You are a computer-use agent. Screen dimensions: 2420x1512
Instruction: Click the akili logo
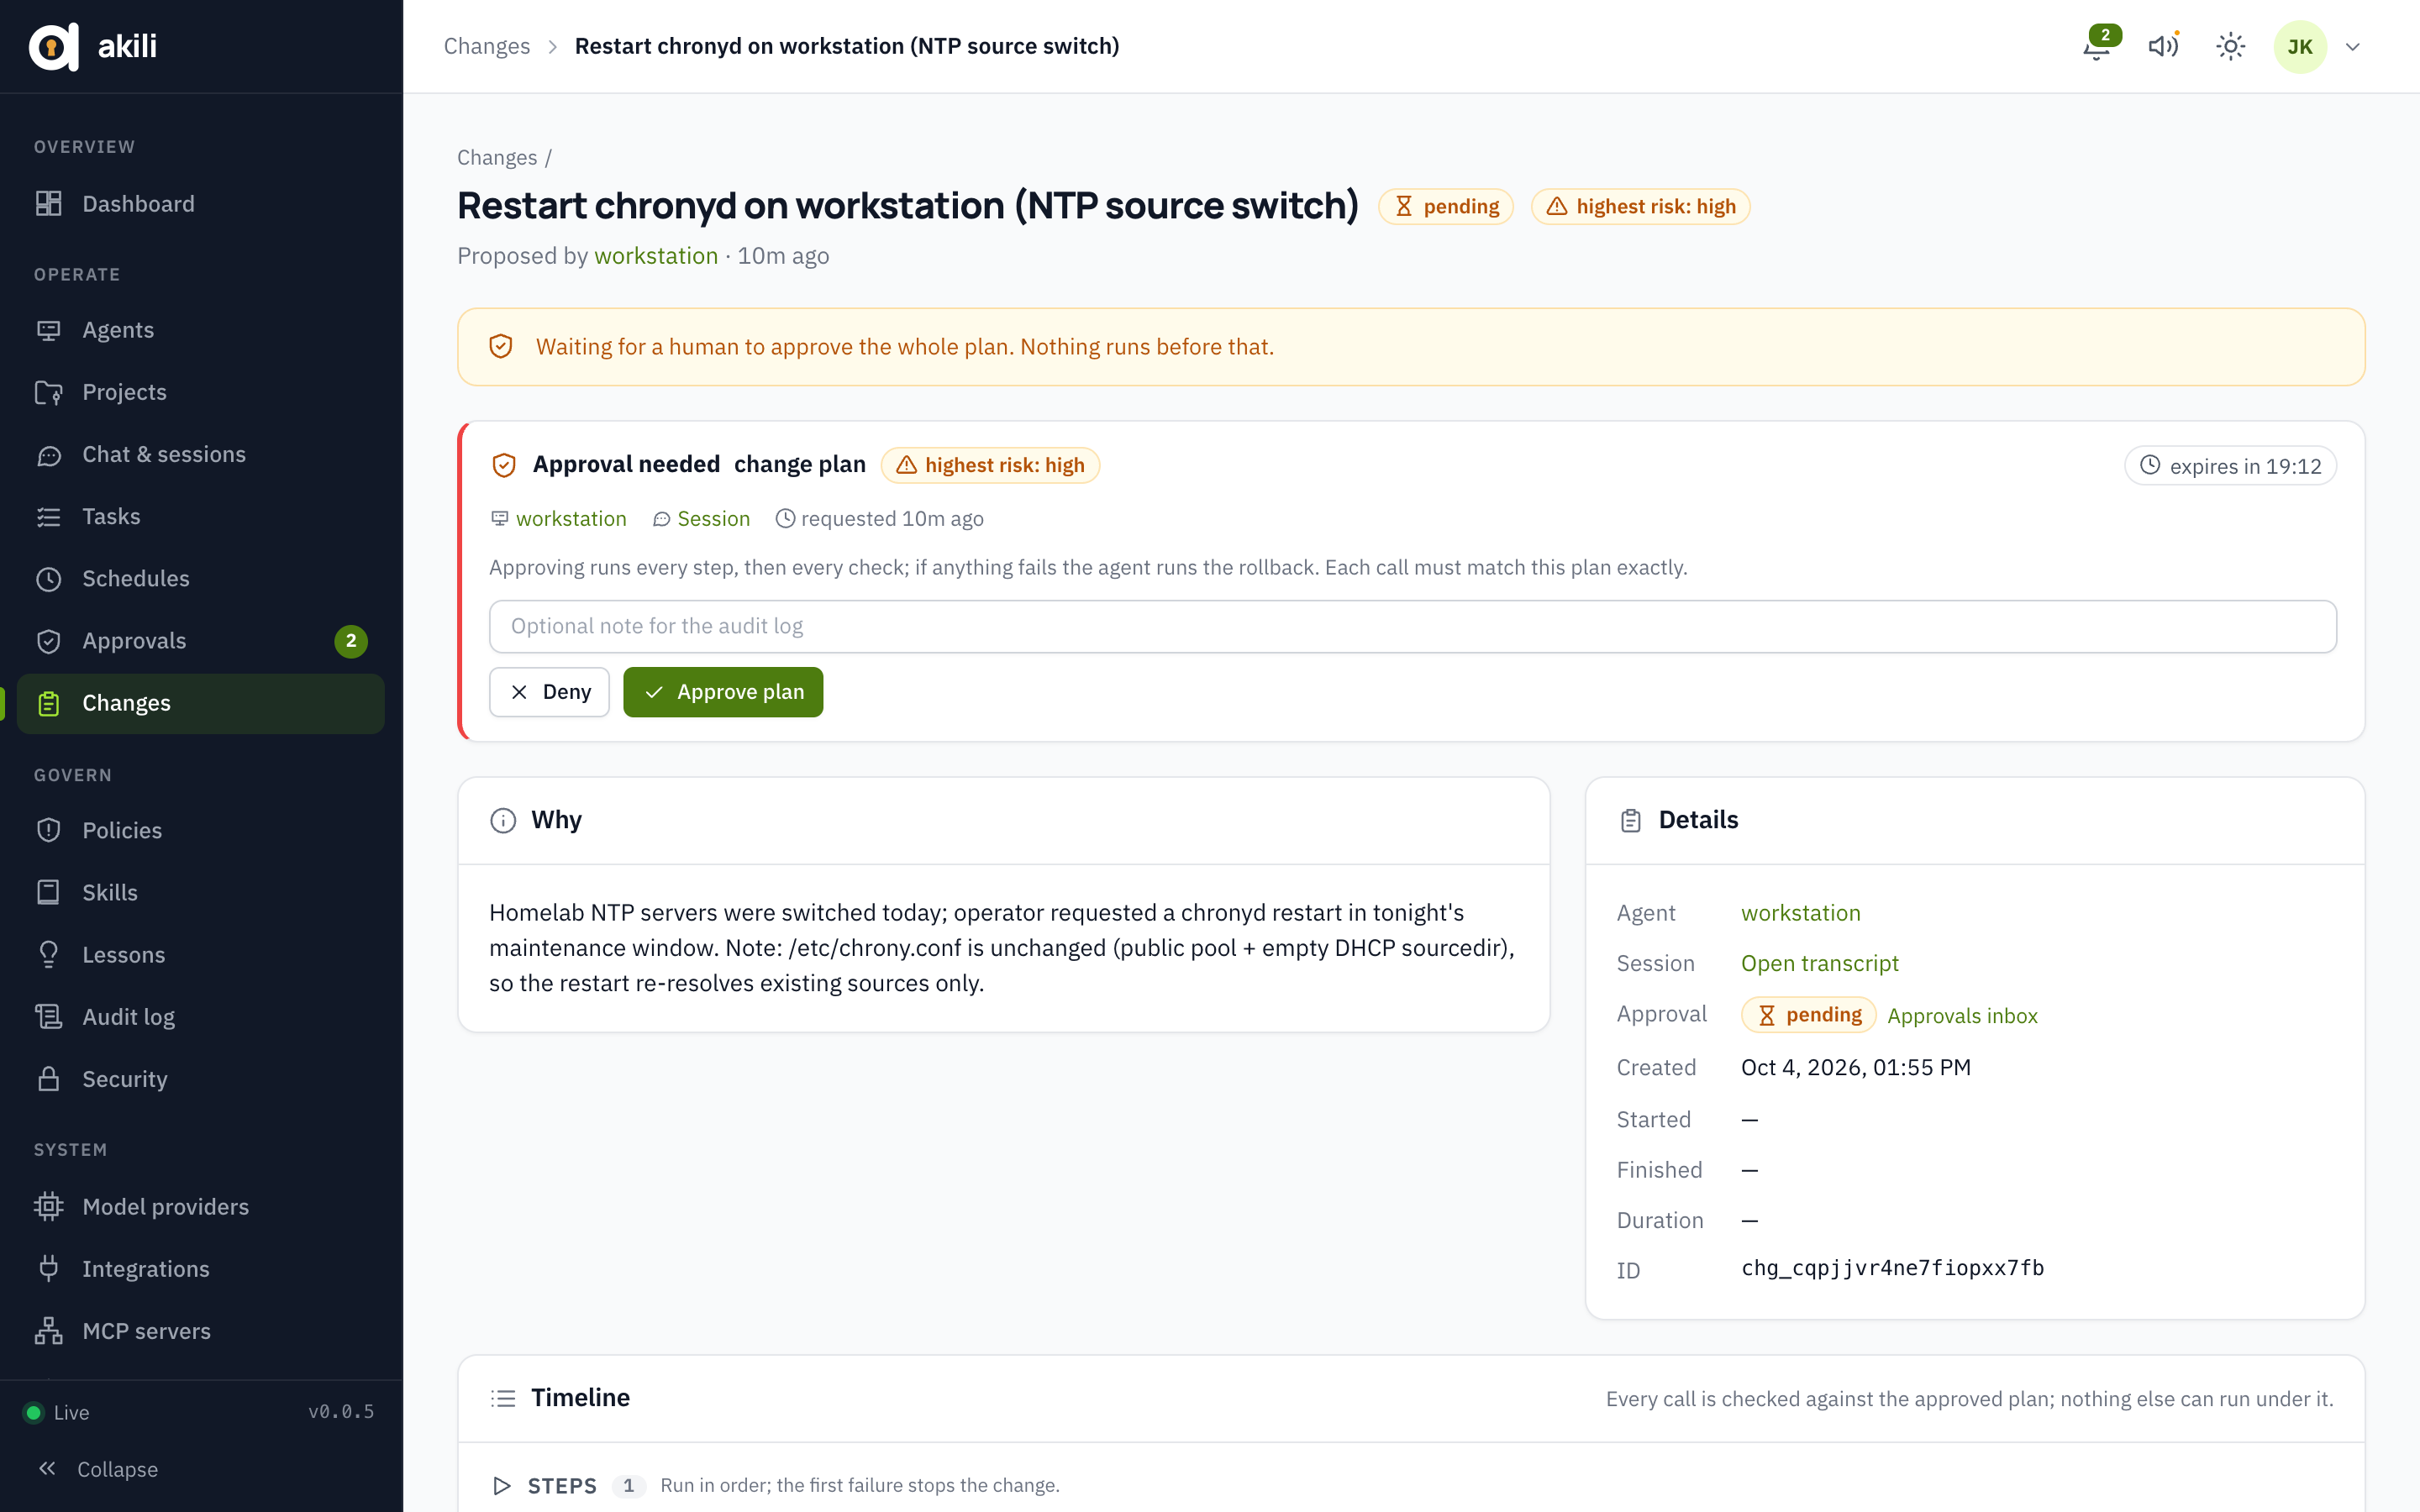click(x=93, y=46)
